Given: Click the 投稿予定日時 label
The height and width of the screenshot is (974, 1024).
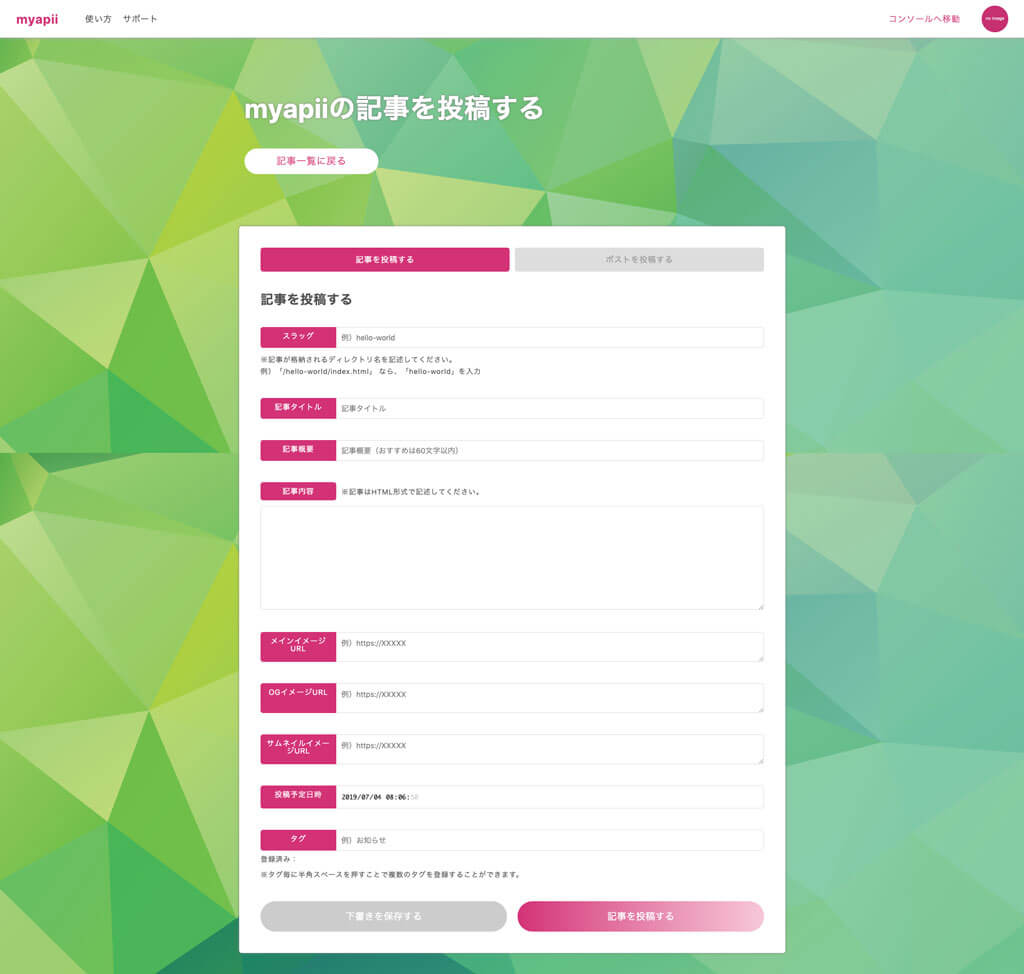Looking at the screenshot, I should point(298,797).
